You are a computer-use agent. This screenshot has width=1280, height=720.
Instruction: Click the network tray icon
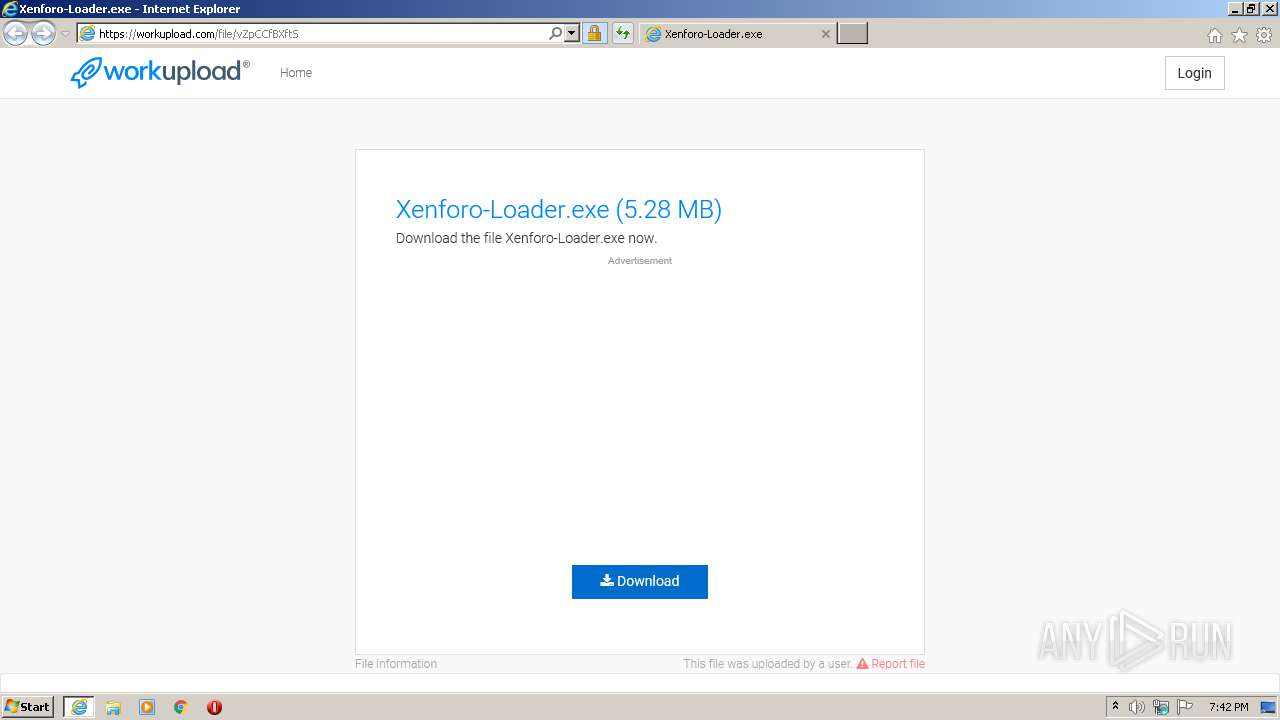coord(1161,707)
